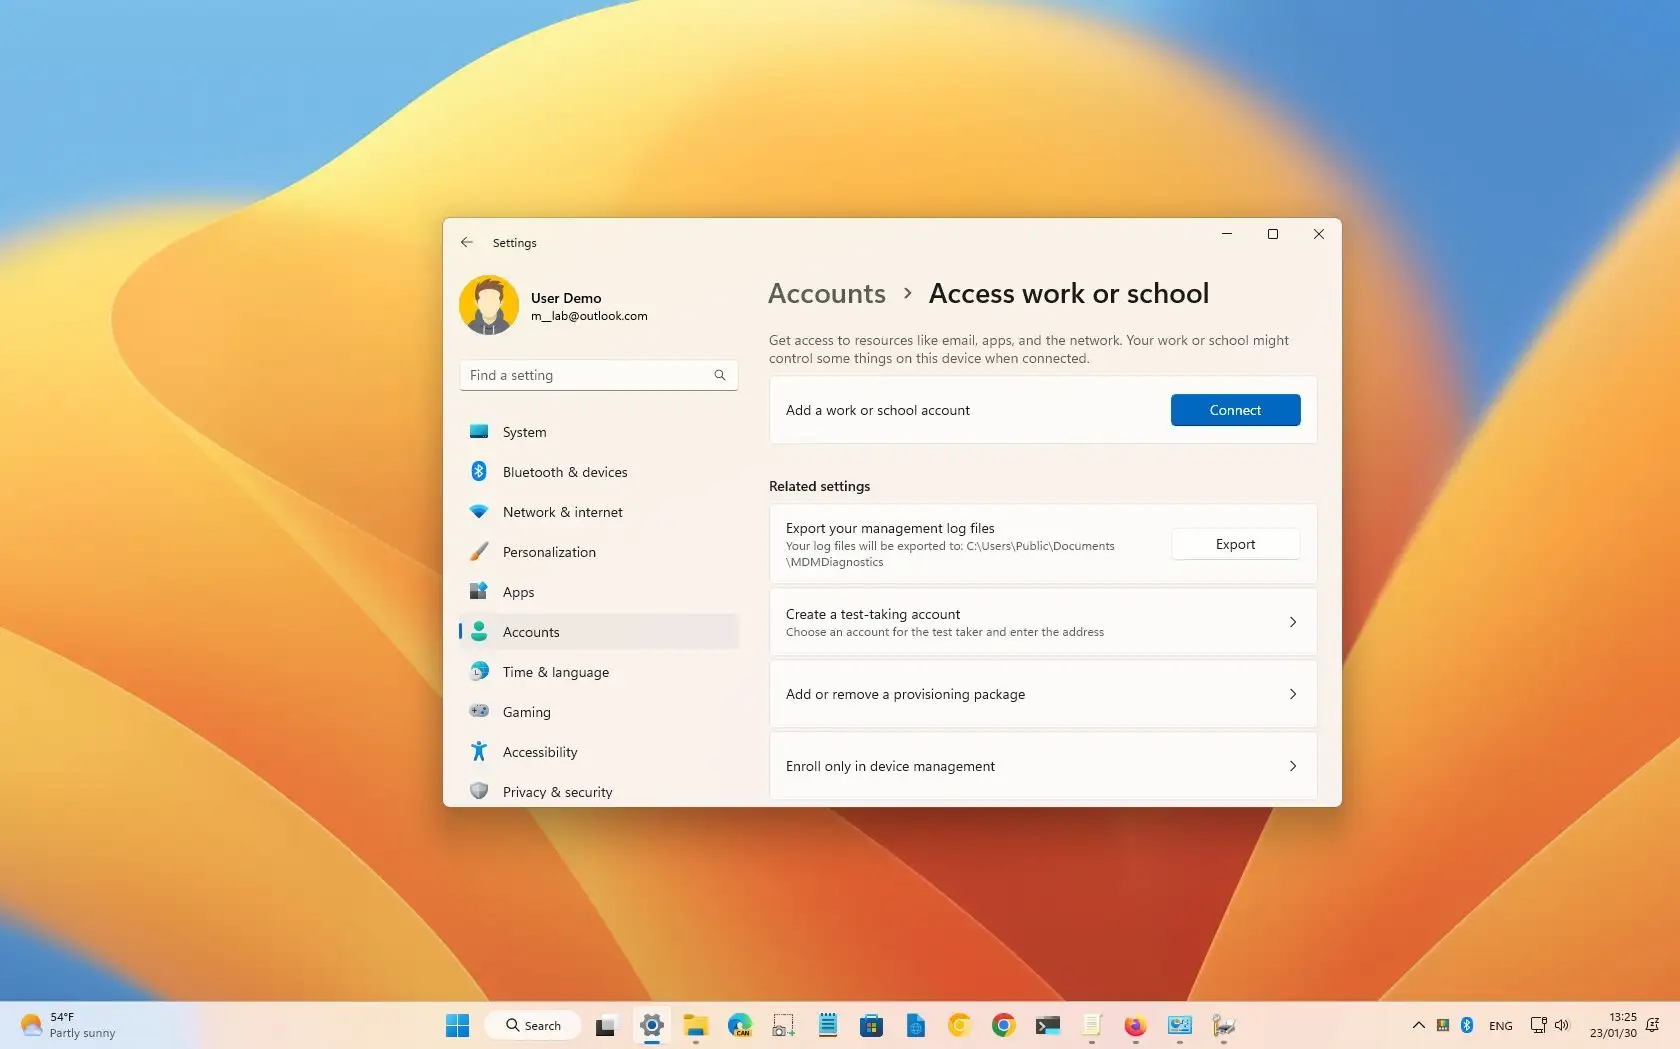Click the PowerToys tray icon

tap(1443, 1025)
